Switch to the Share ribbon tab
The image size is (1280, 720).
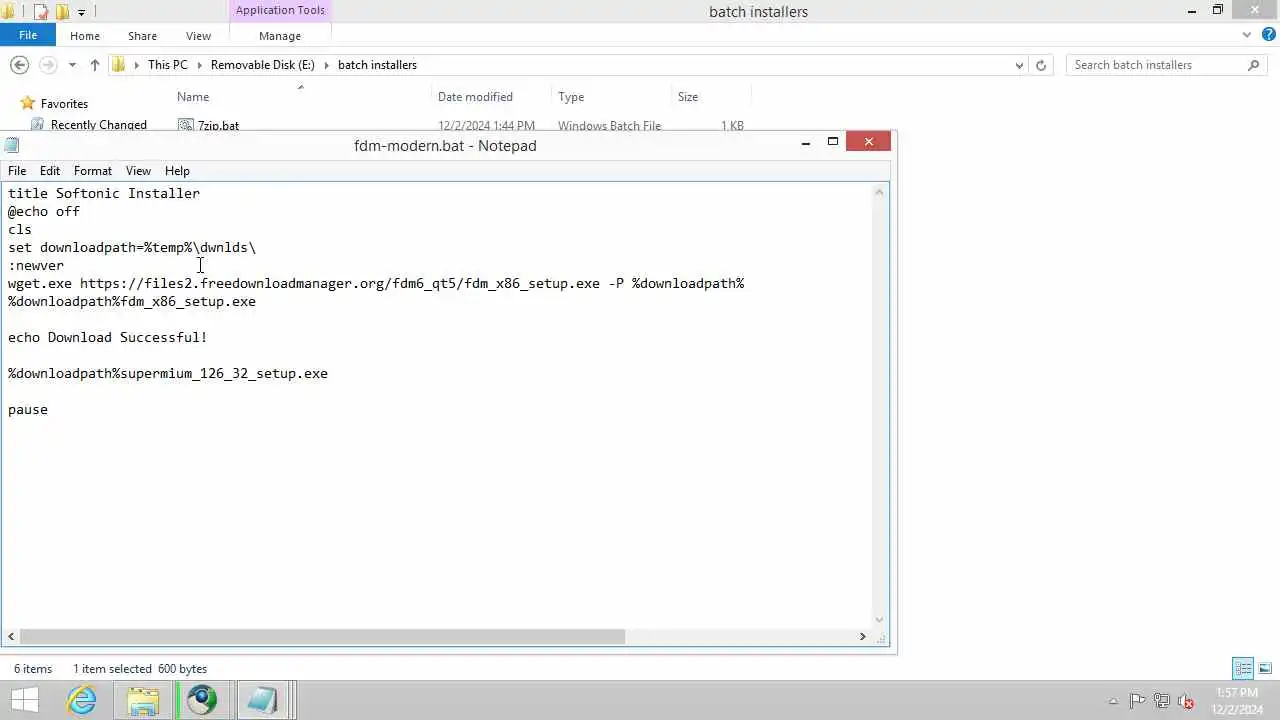[x=142, y=36]
